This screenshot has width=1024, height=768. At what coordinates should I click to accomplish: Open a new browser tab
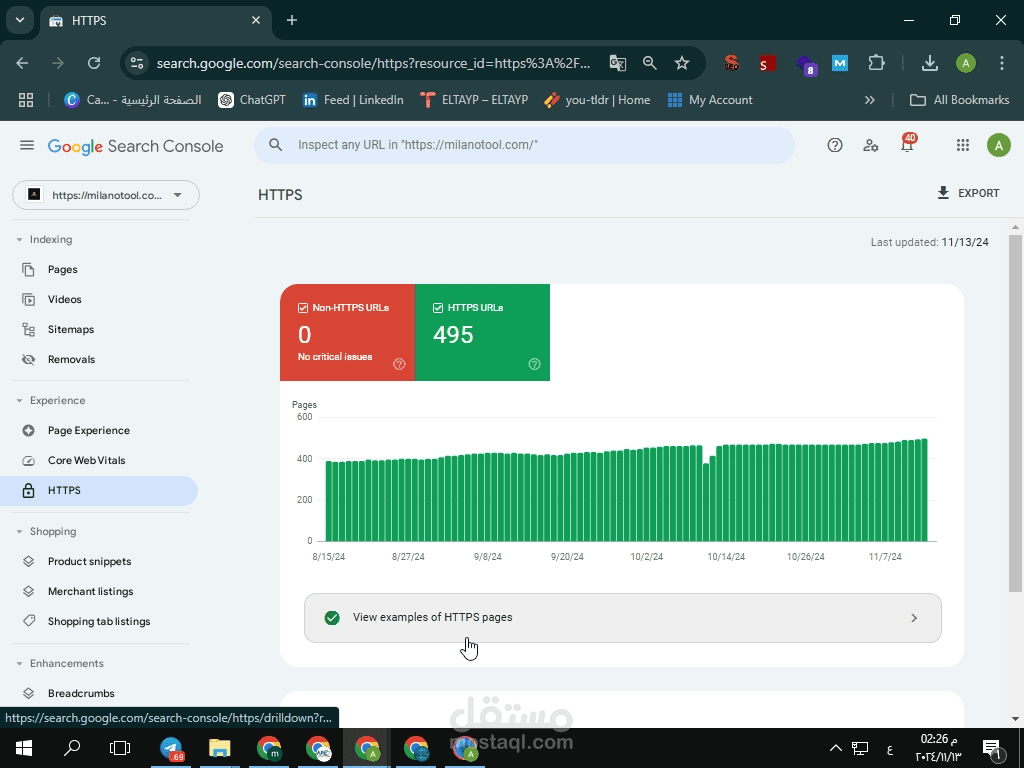tap(292, 20)
